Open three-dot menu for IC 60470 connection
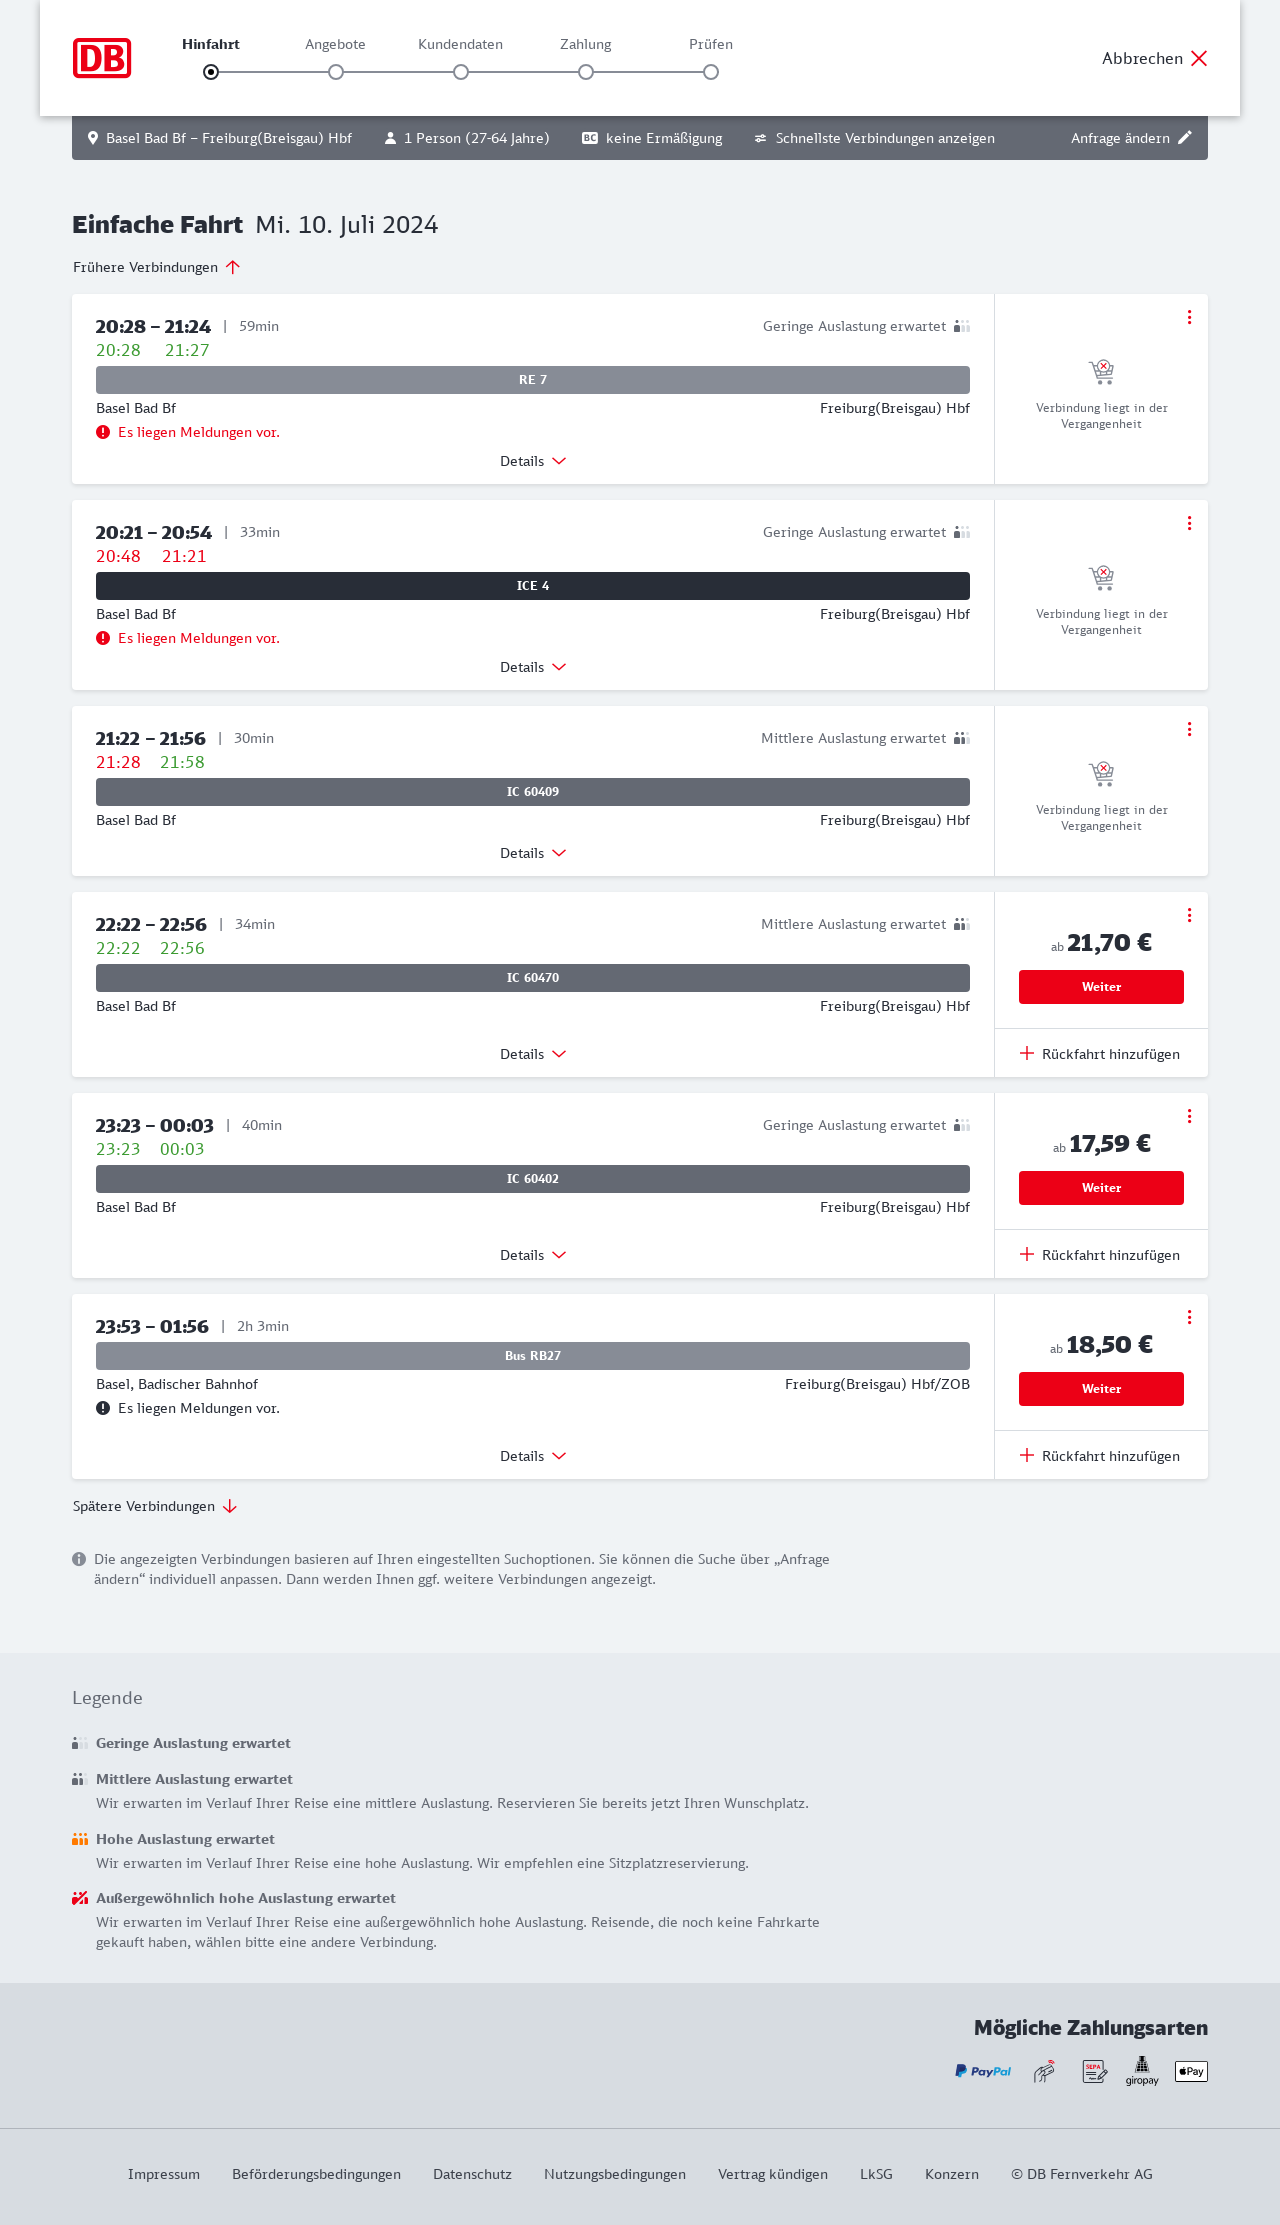The image size is (1280, 2225). pos(1189,915)
